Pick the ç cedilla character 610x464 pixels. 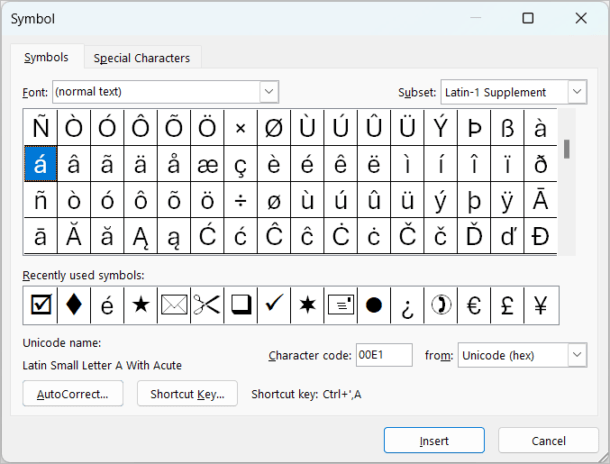[241, 164]
